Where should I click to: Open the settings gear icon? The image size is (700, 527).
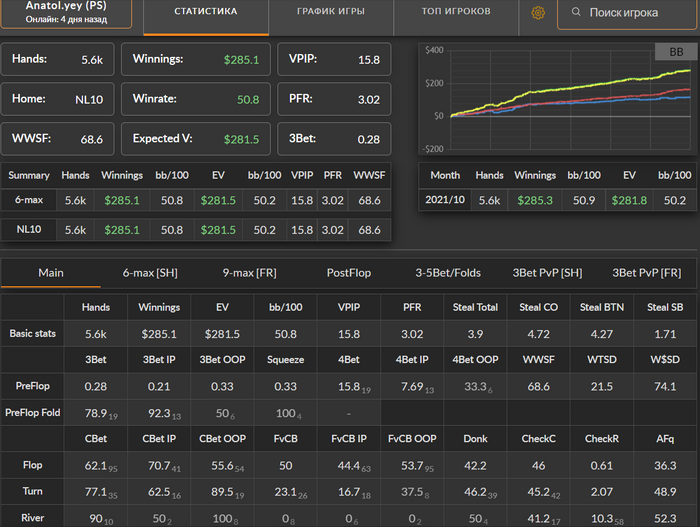click(x=538, y=13)
